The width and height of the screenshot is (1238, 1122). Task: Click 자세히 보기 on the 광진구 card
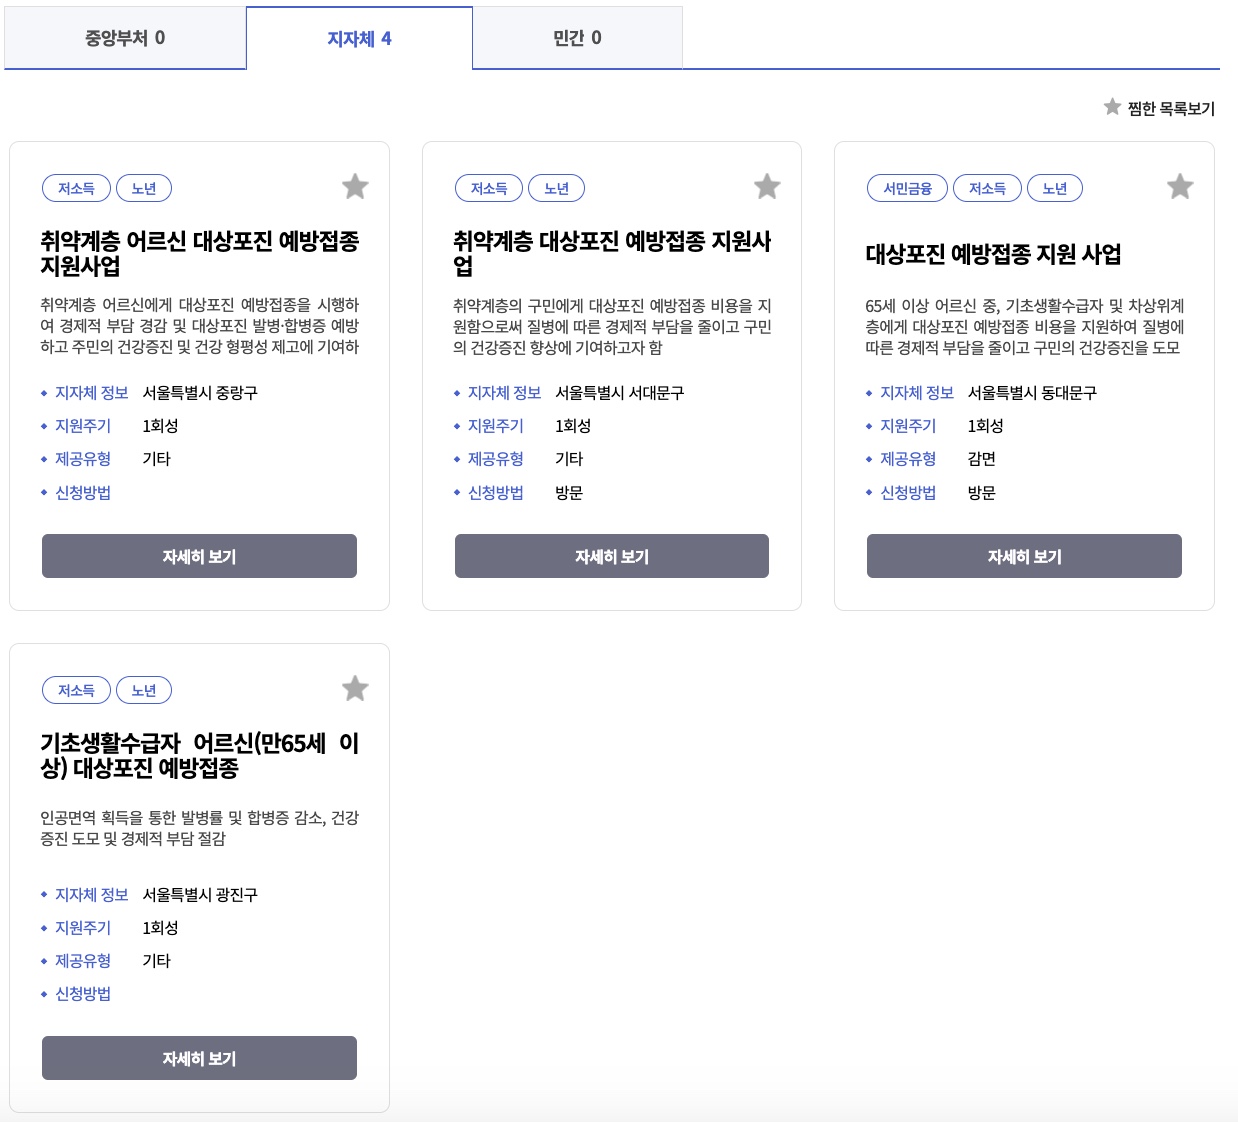(x=199, y=1058)
